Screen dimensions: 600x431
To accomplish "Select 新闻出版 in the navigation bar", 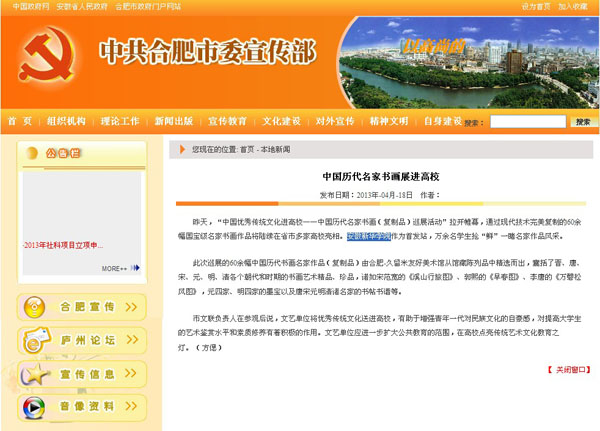I will coord(173,121).
